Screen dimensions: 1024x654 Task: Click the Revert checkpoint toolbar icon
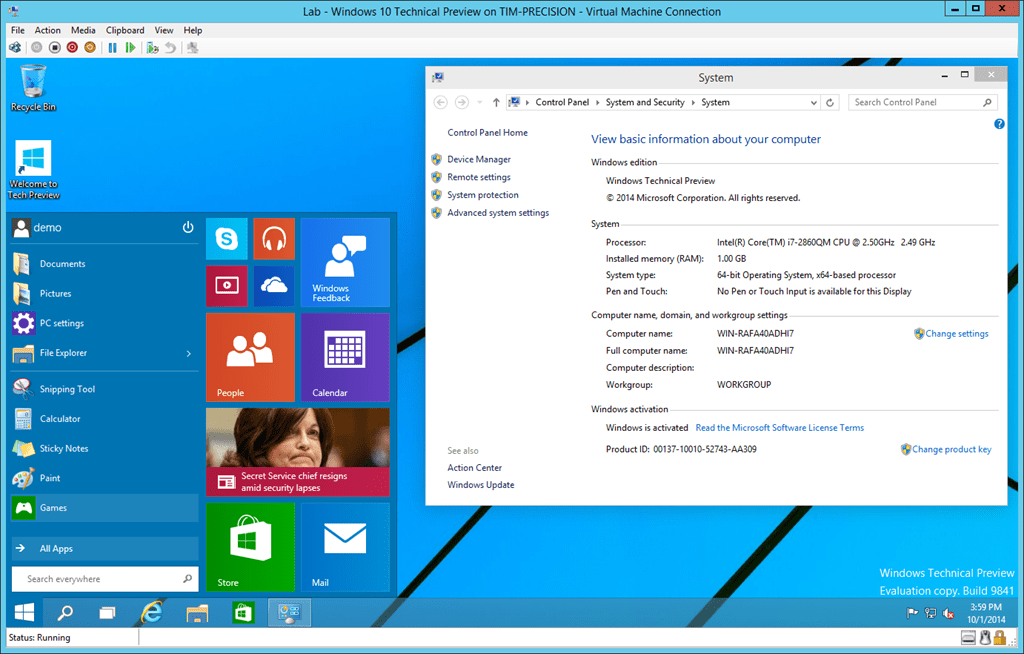point(170,48)
